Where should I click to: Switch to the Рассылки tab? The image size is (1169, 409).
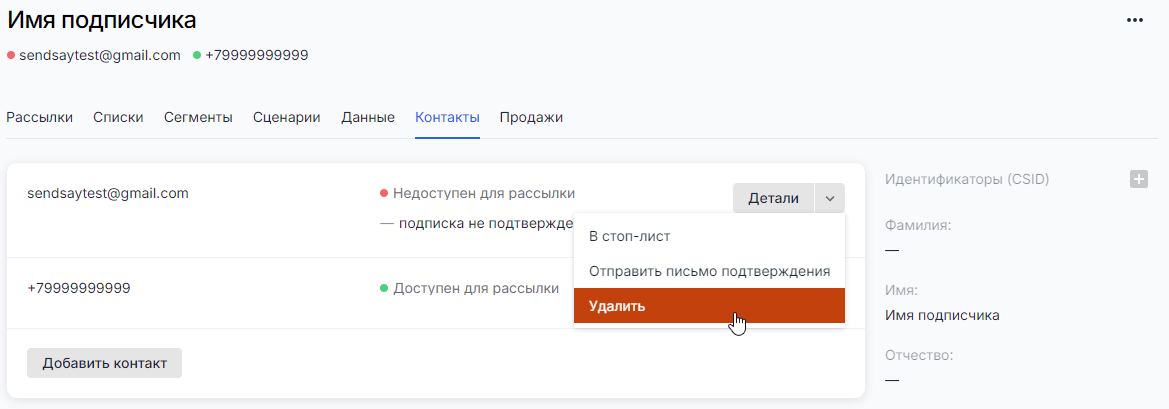click(40, 117)
